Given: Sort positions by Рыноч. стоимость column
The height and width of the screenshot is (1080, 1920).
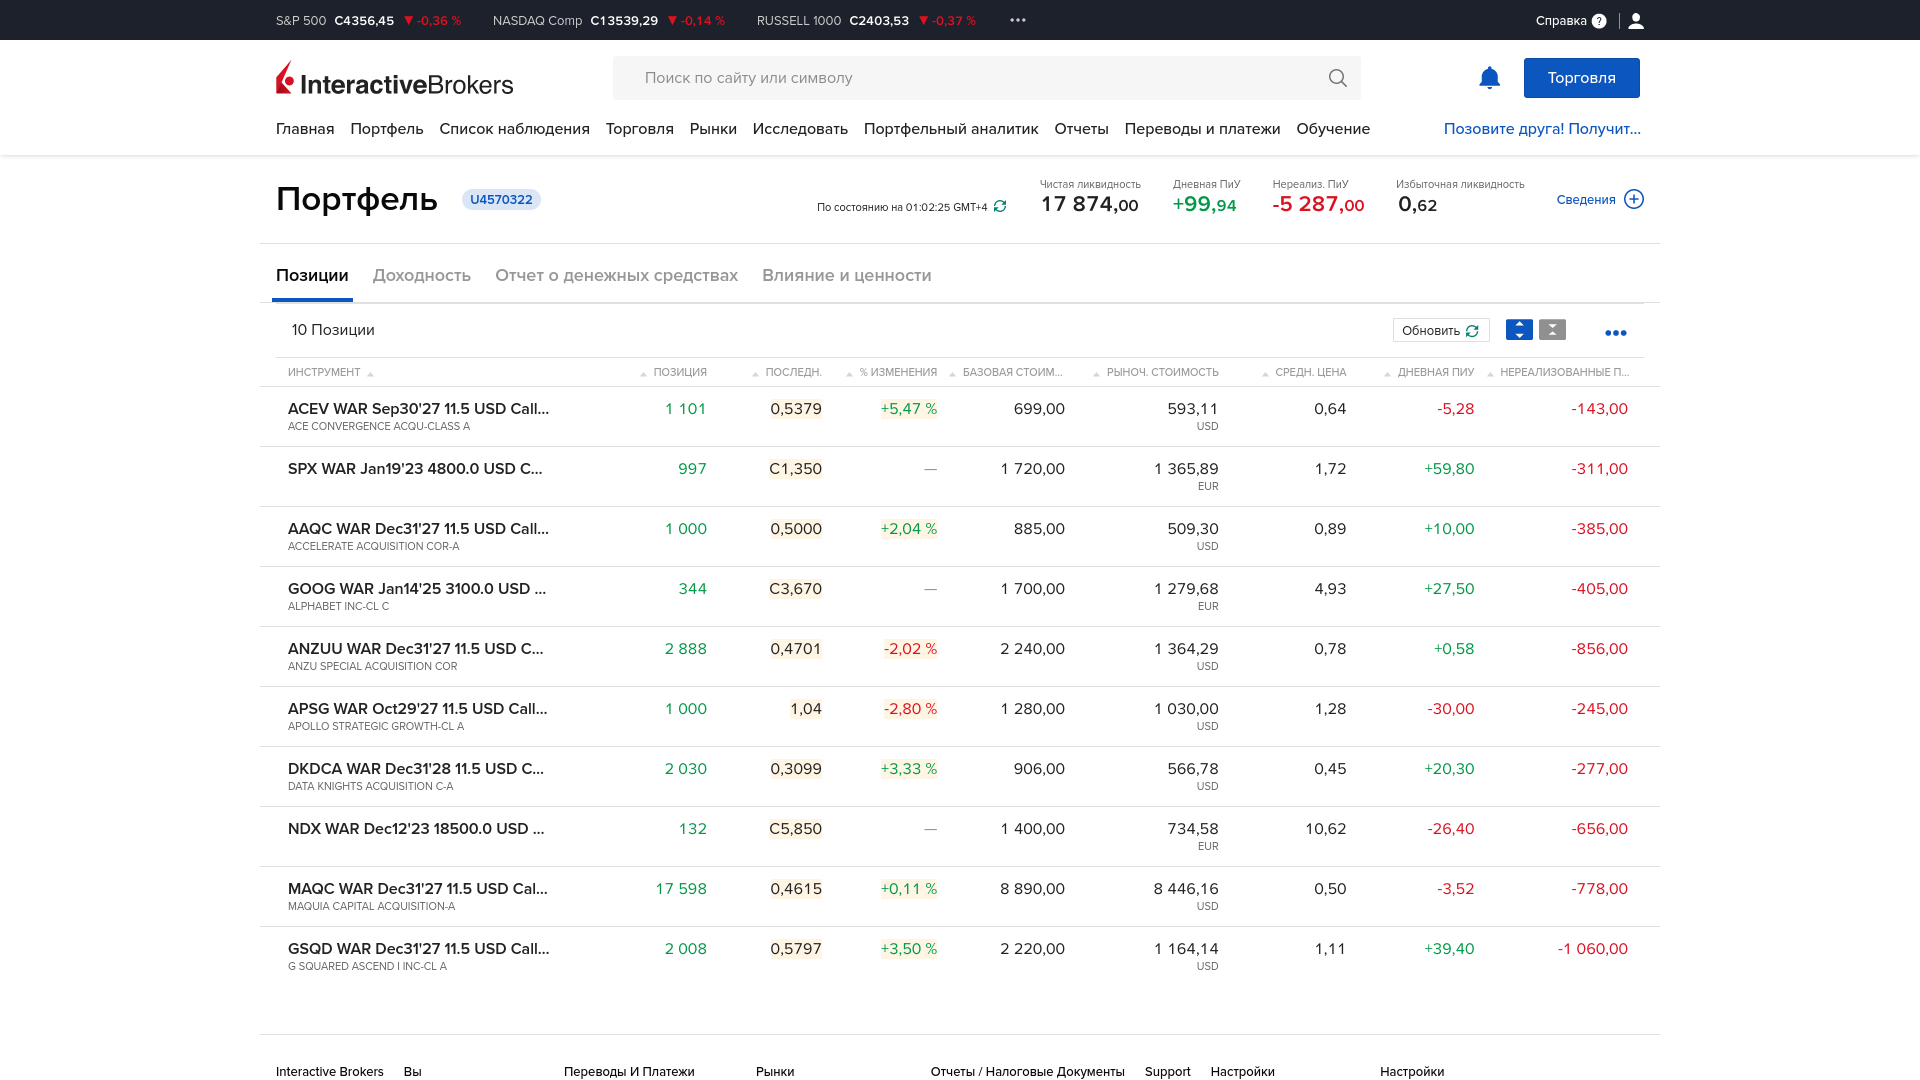Looking at the screenshot, I should [1162, 372].
